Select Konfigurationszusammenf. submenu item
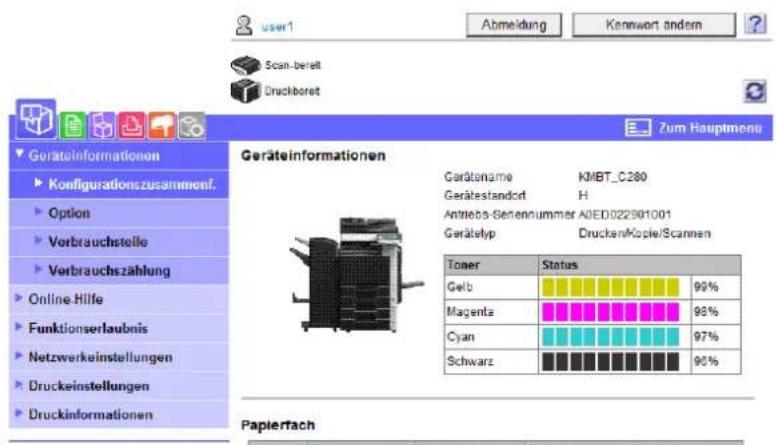 coord(119,185)
